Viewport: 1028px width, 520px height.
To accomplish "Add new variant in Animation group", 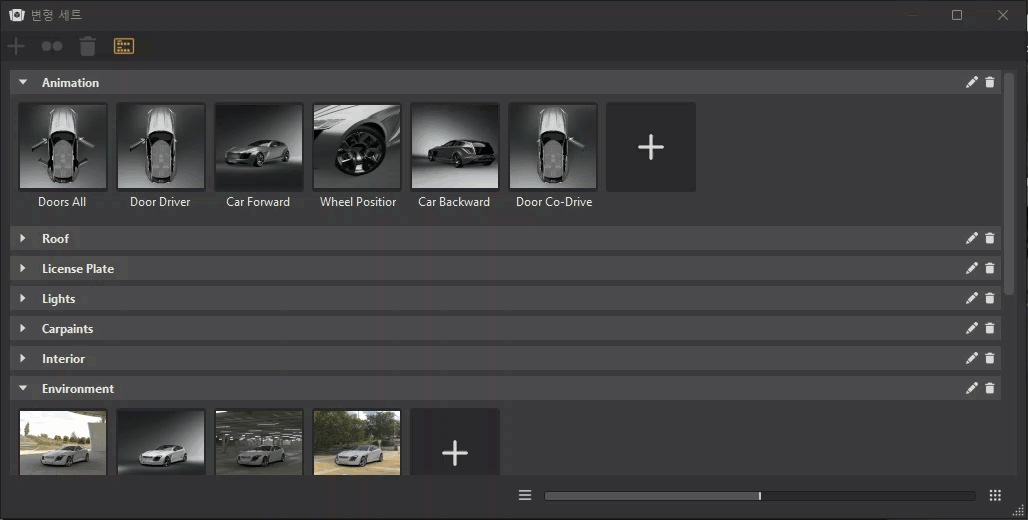I will [651, 147].
